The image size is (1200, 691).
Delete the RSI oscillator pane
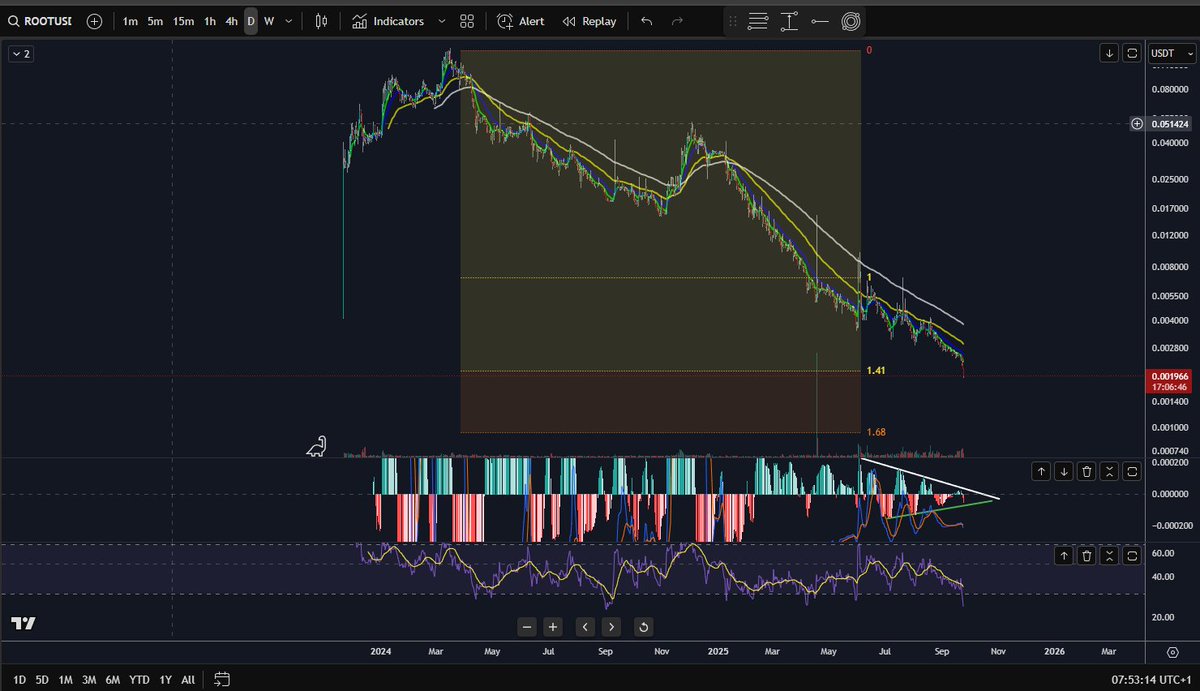click(1087, 555)
